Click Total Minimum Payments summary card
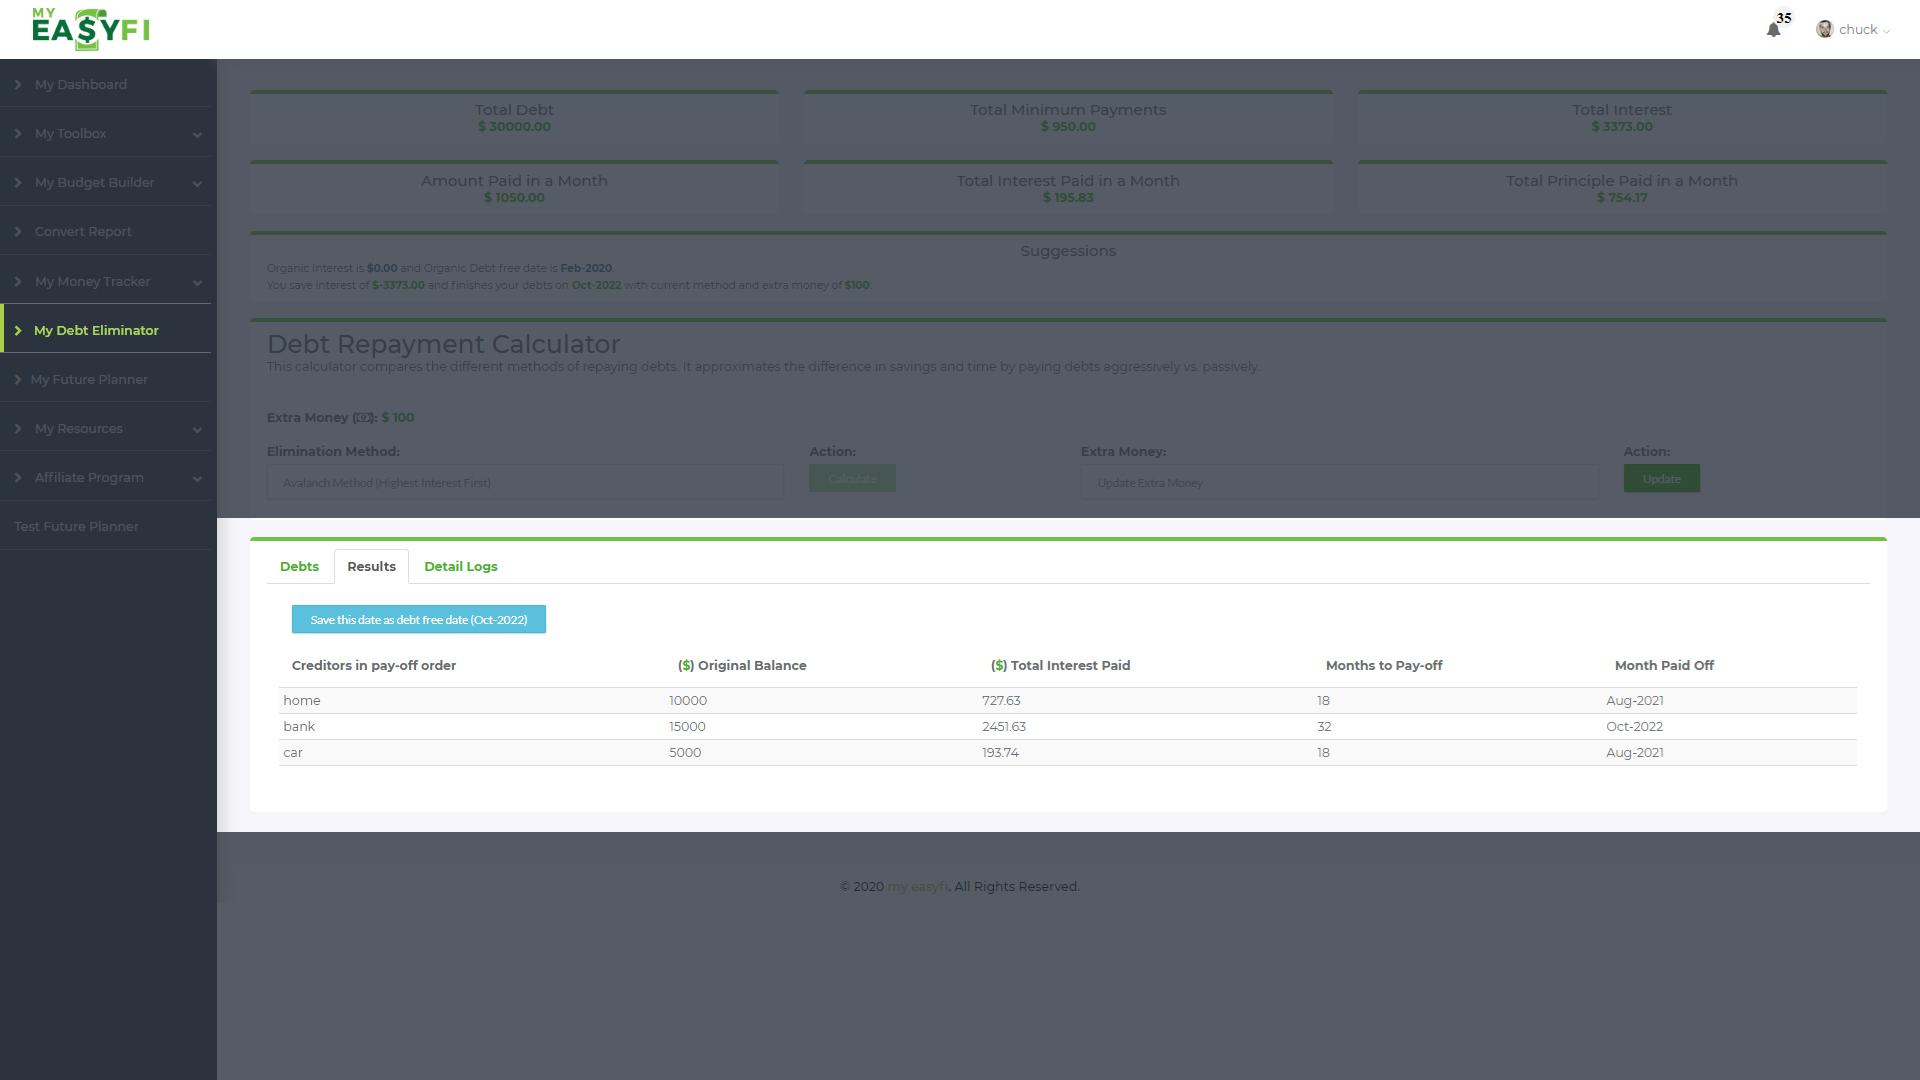The height and width of the screenshot is (1080, 1920). (x=1068, y=118)
